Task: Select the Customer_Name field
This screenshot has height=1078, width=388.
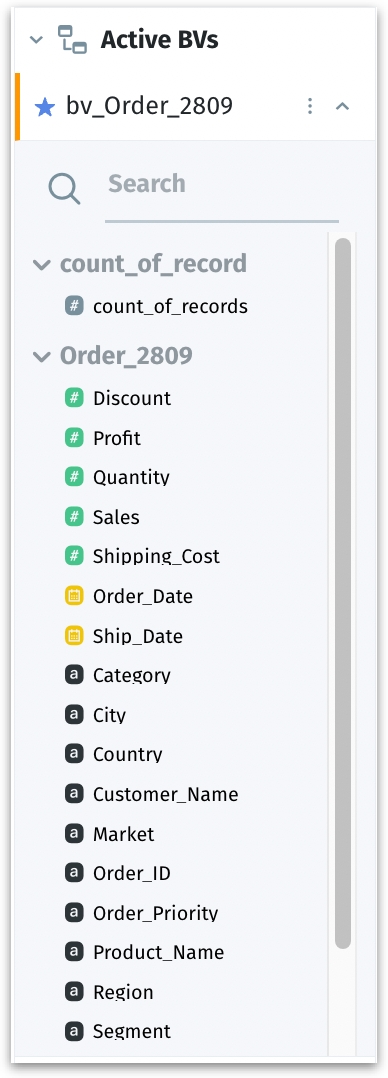Action: tap(165, 794)
